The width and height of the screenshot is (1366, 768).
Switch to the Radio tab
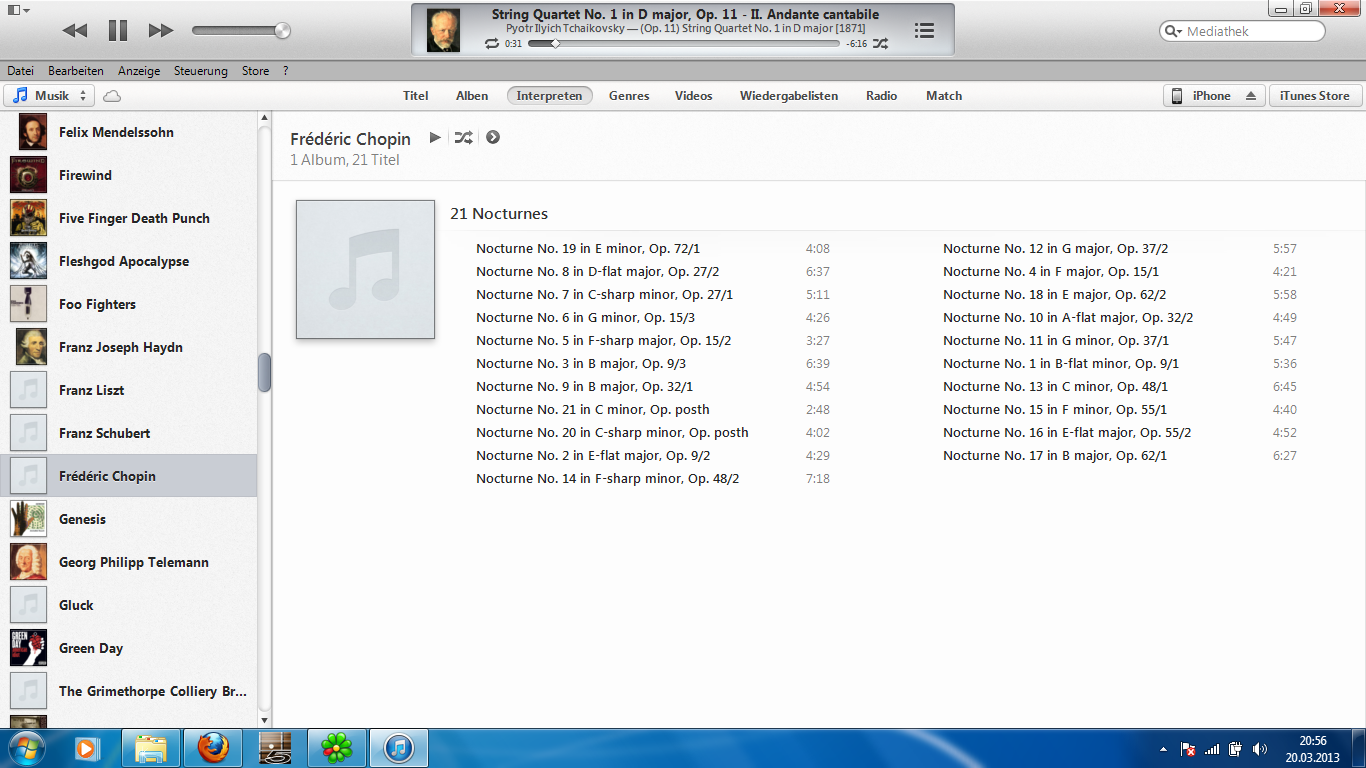click(881, 96)
